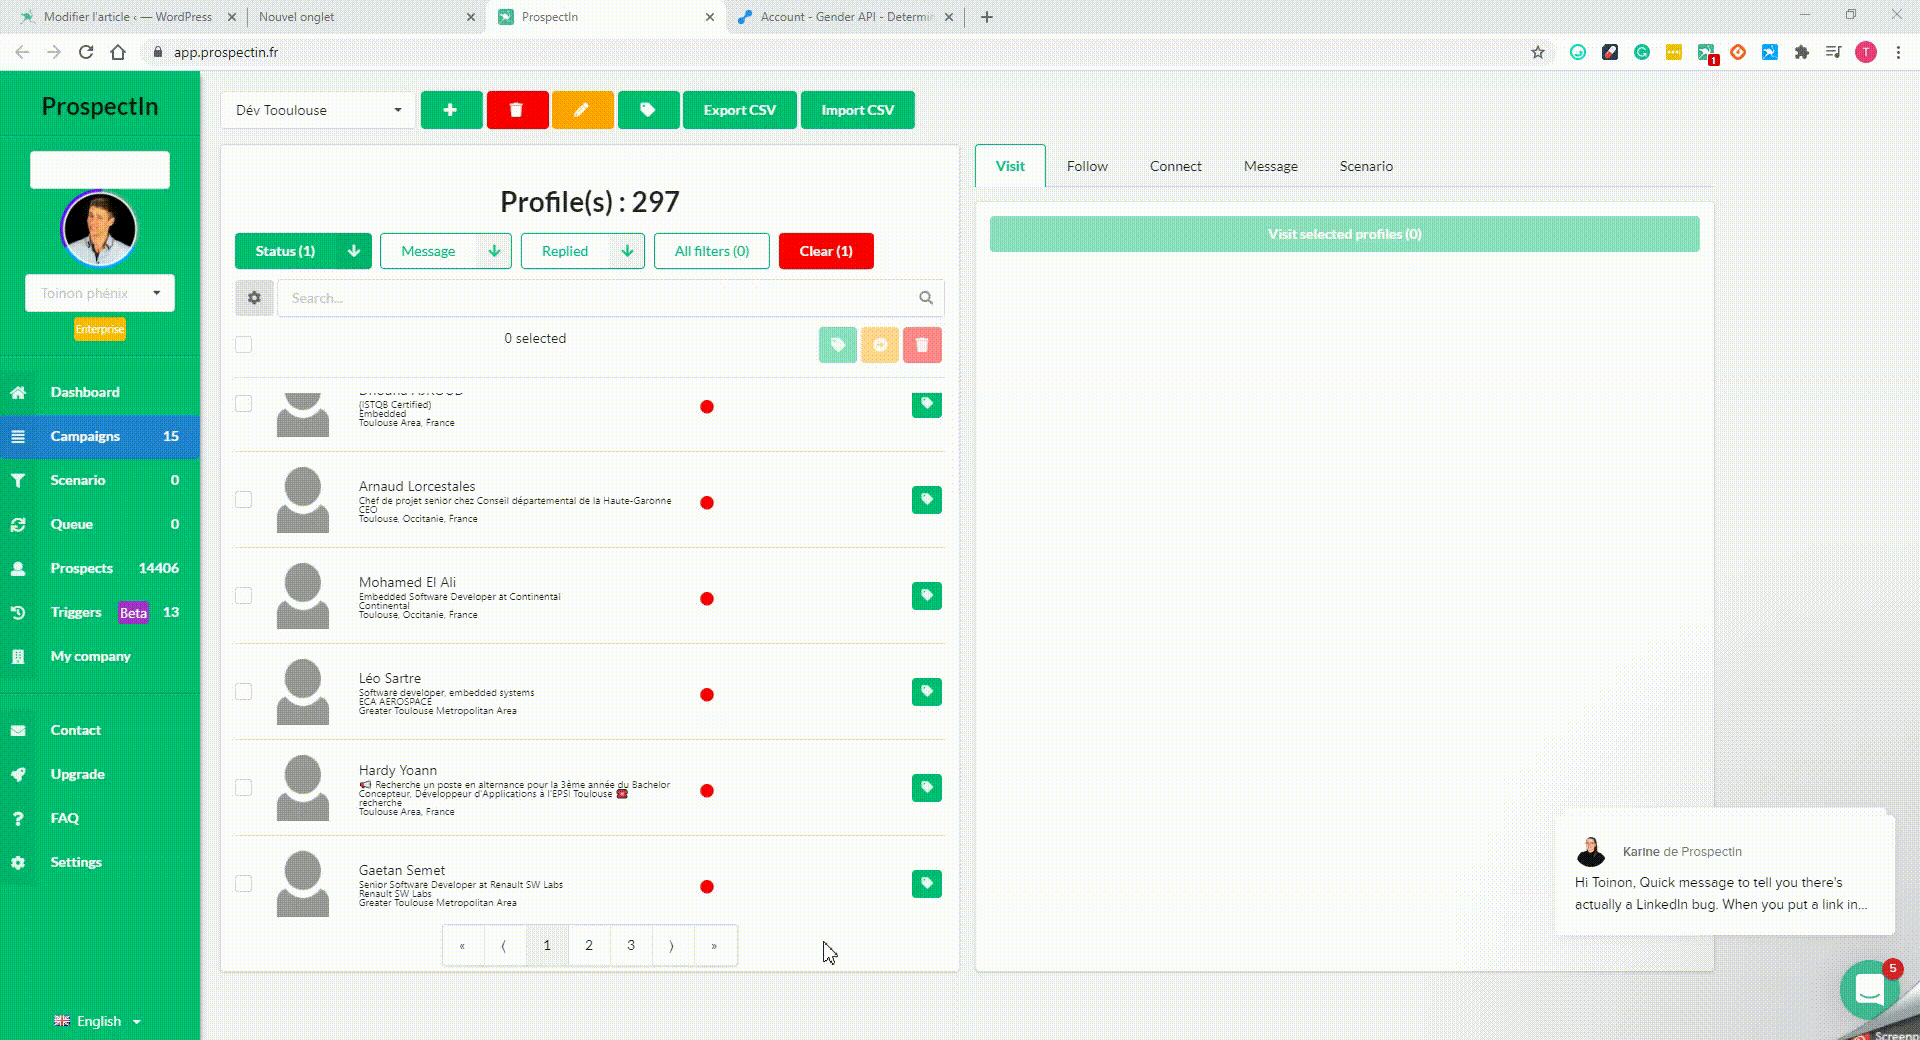Toggle the select all profiles checkbox
Screen dimensions: 1920x1040
pos(243,345)
